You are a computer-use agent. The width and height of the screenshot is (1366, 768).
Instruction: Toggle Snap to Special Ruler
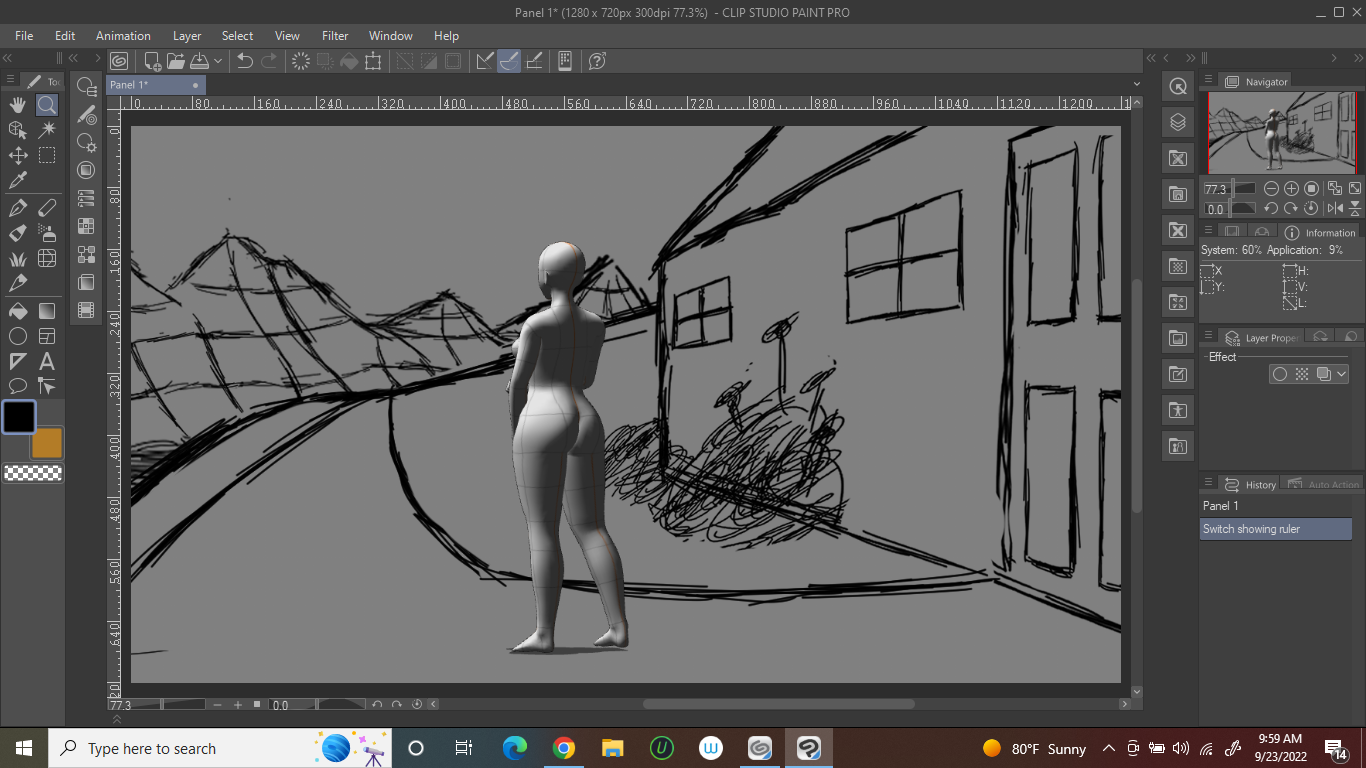pos(509,61)
